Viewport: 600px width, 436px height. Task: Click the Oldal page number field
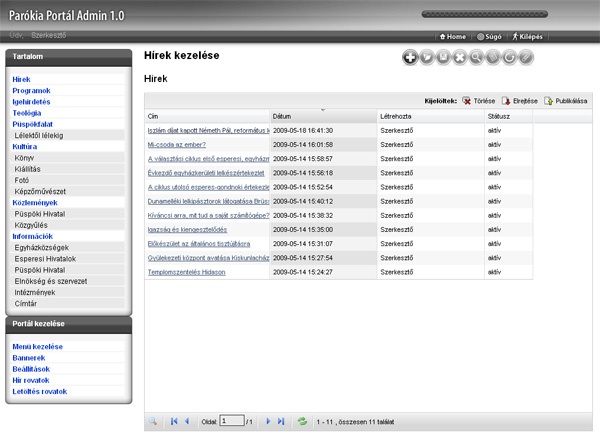(231, 422)
